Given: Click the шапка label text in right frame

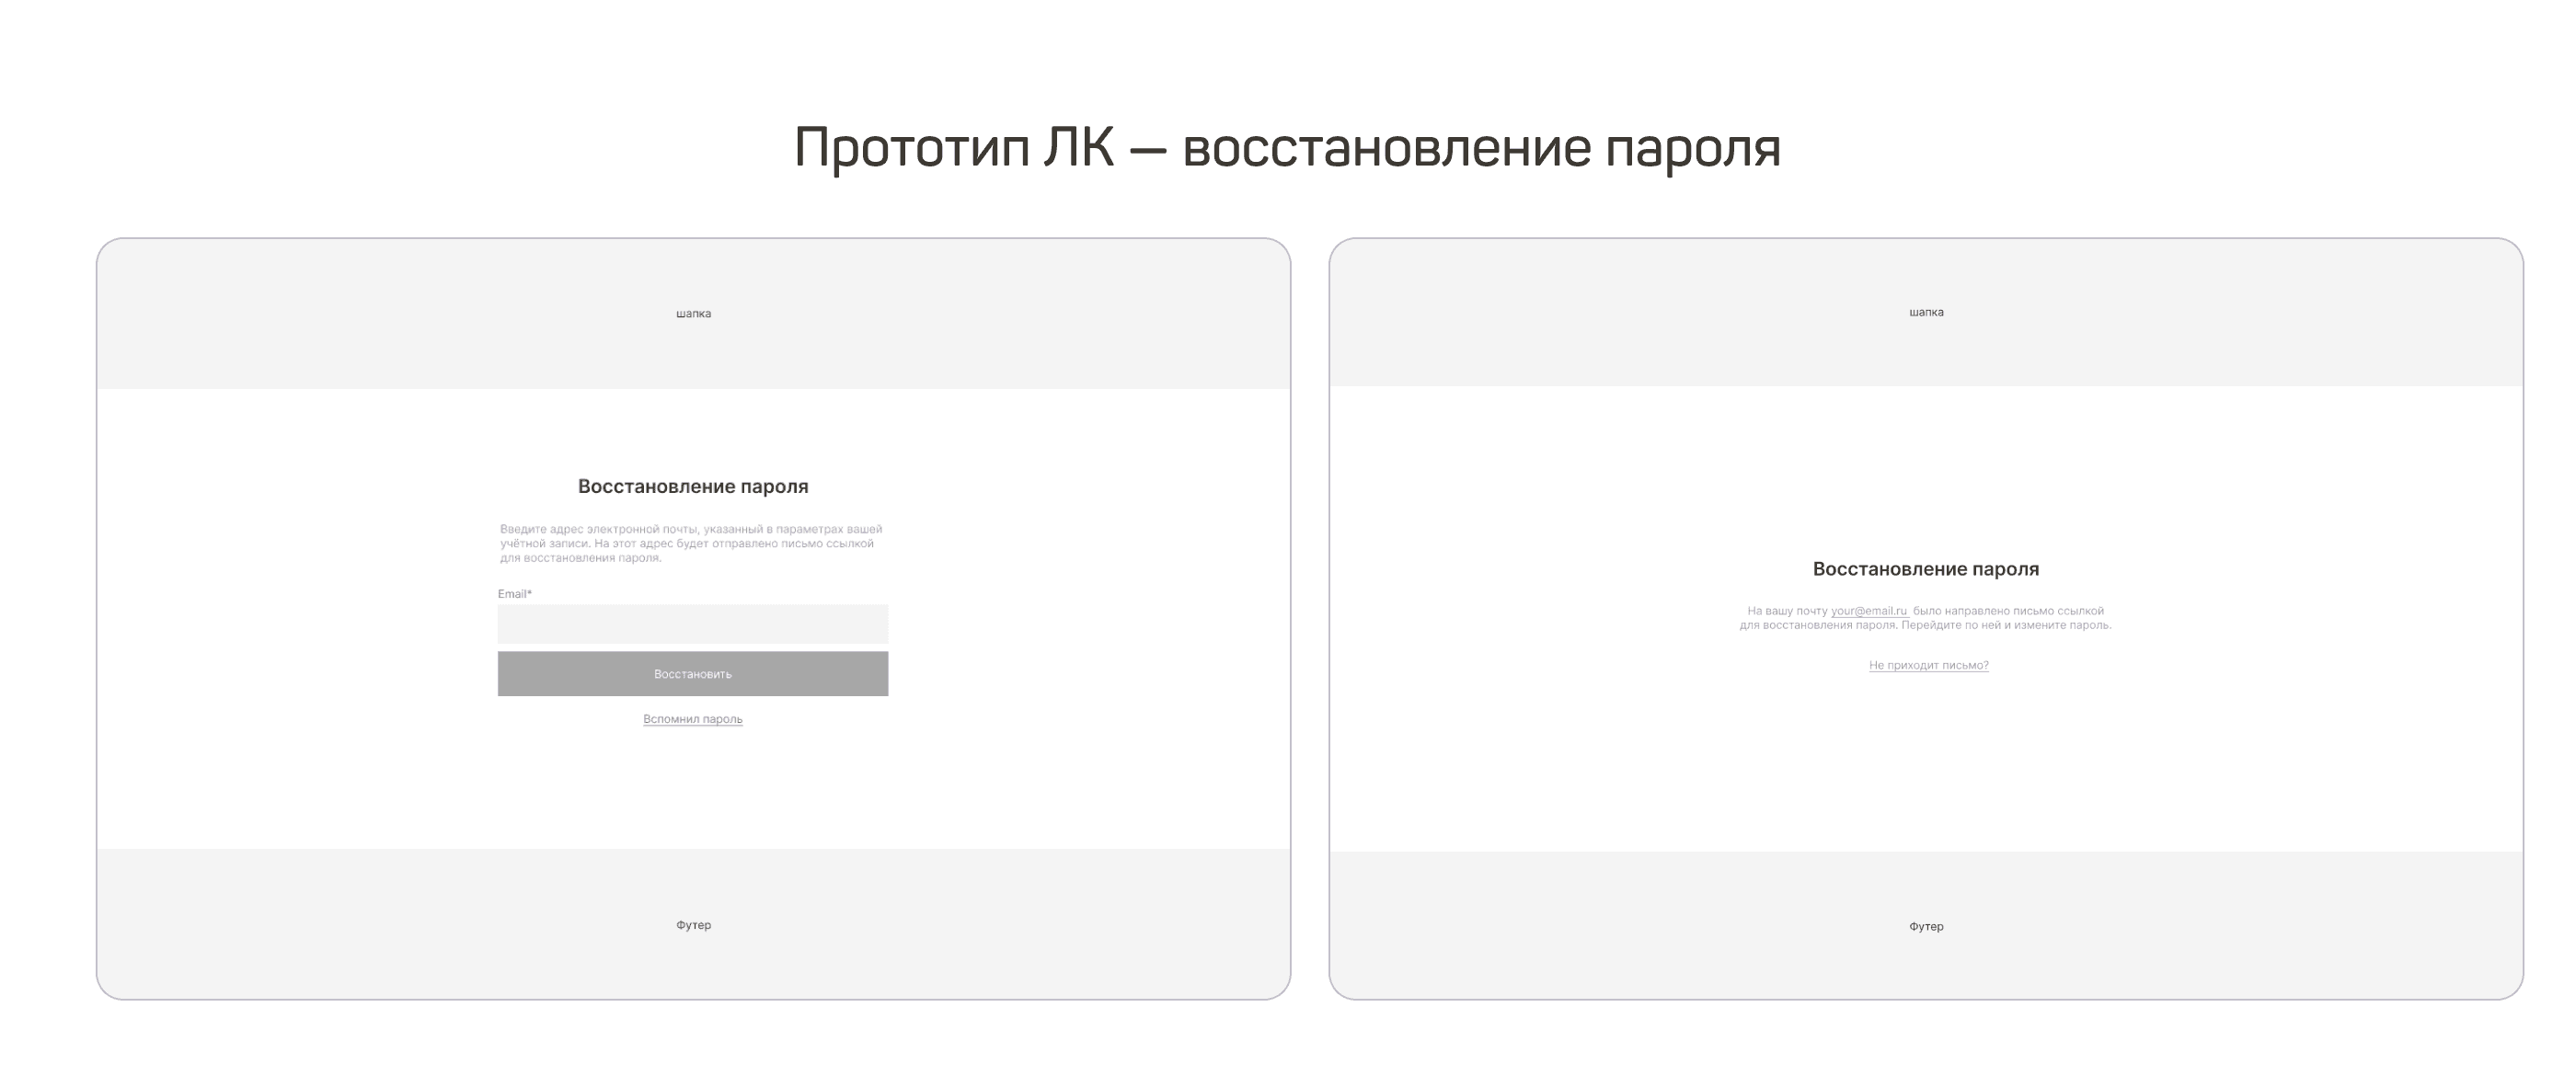Looking at the screenshot, I should [x=1926, y=312].
